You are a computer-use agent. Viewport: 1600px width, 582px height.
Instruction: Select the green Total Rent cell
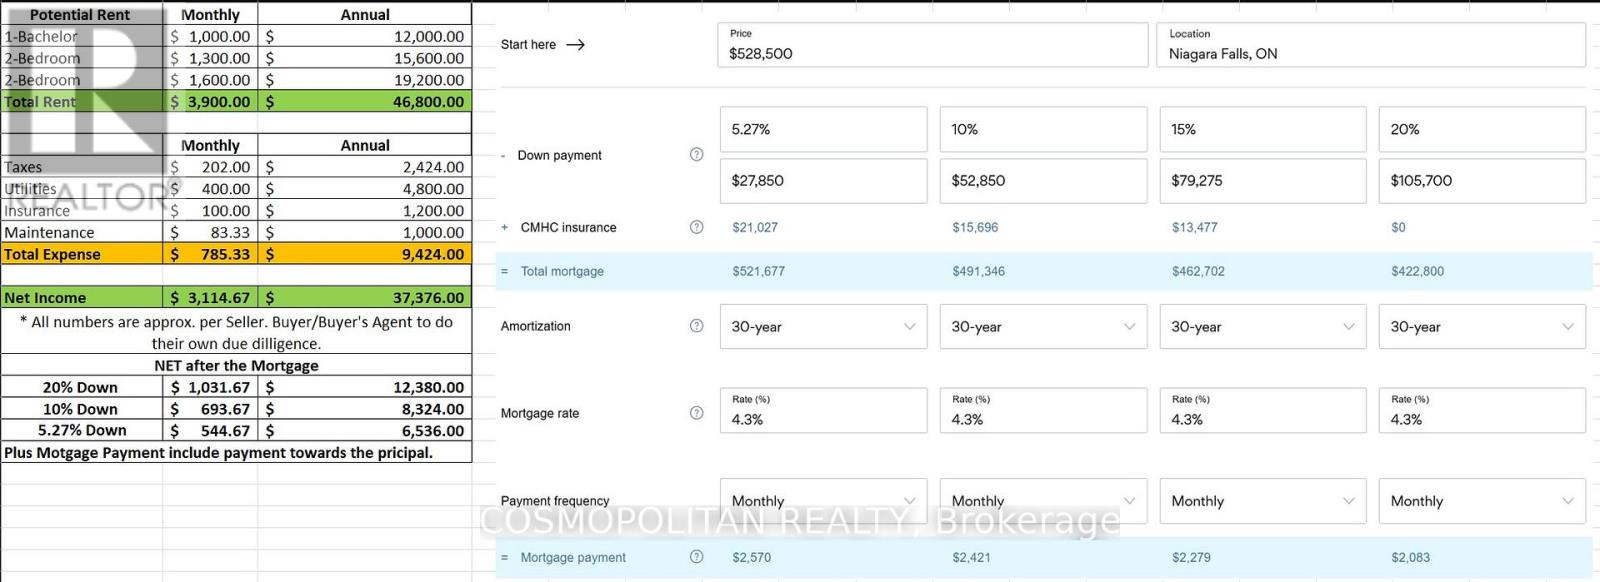82,102
